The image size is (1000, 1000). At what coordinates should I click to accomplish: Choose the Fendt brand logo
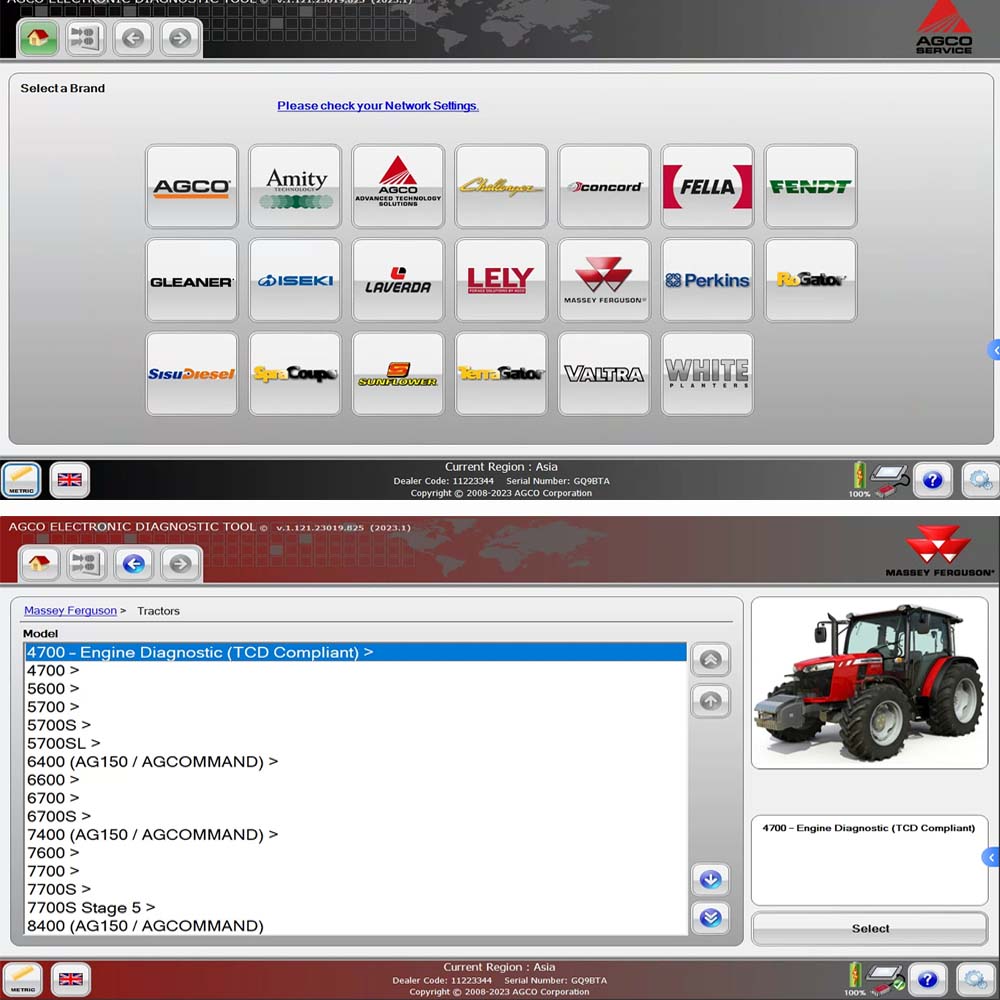pos(810,186)
